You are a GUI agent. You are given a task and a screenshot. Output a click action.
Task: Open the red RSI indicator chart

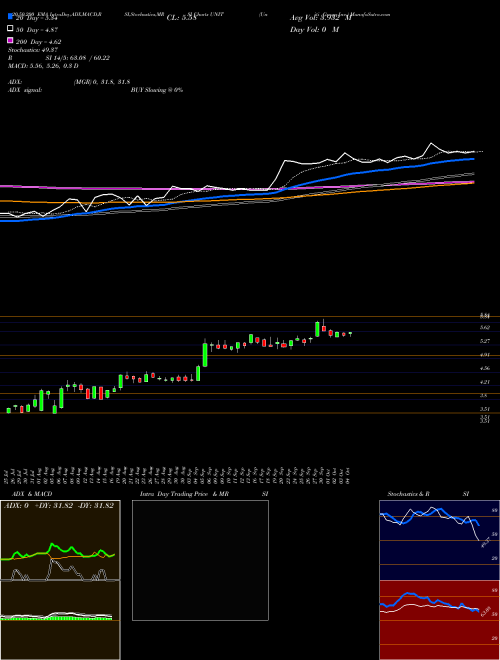coord(439,620)
